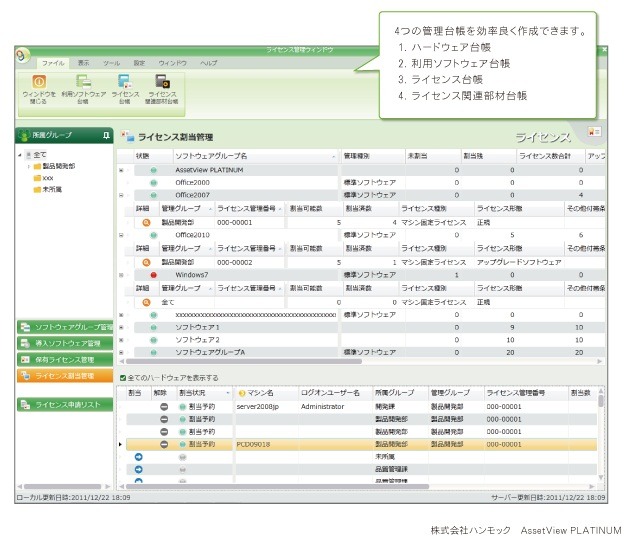Click the assign arrow in the 未所属 row
Image resolution: width=628 pixels, height=539 pixels.
(139, 457)
